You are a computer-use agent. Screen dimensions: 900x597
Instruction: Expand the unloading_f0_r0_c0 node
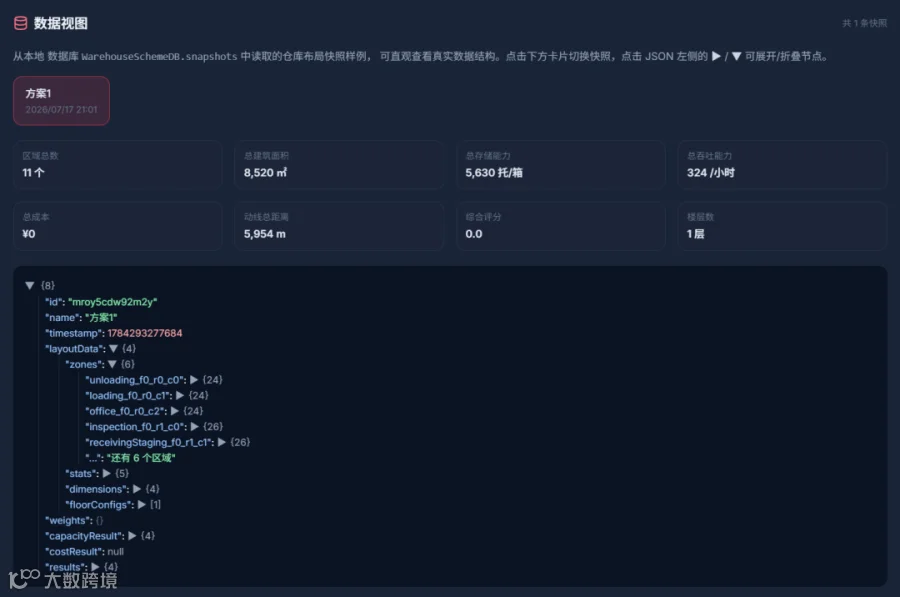point(194,379)
